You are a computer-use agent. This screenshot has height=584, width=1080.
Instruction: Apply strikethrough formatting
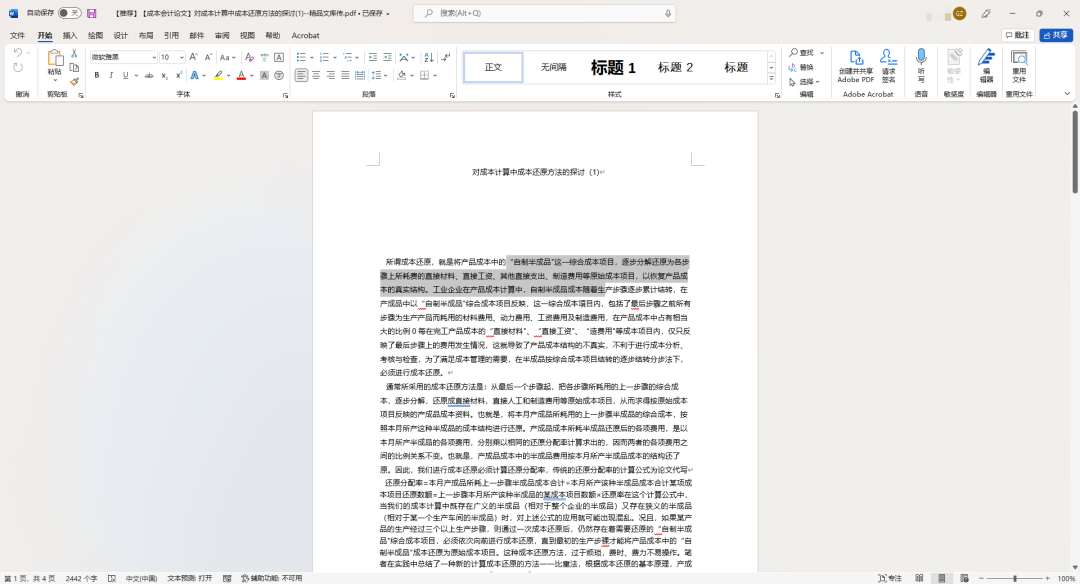tap(149, 75)
